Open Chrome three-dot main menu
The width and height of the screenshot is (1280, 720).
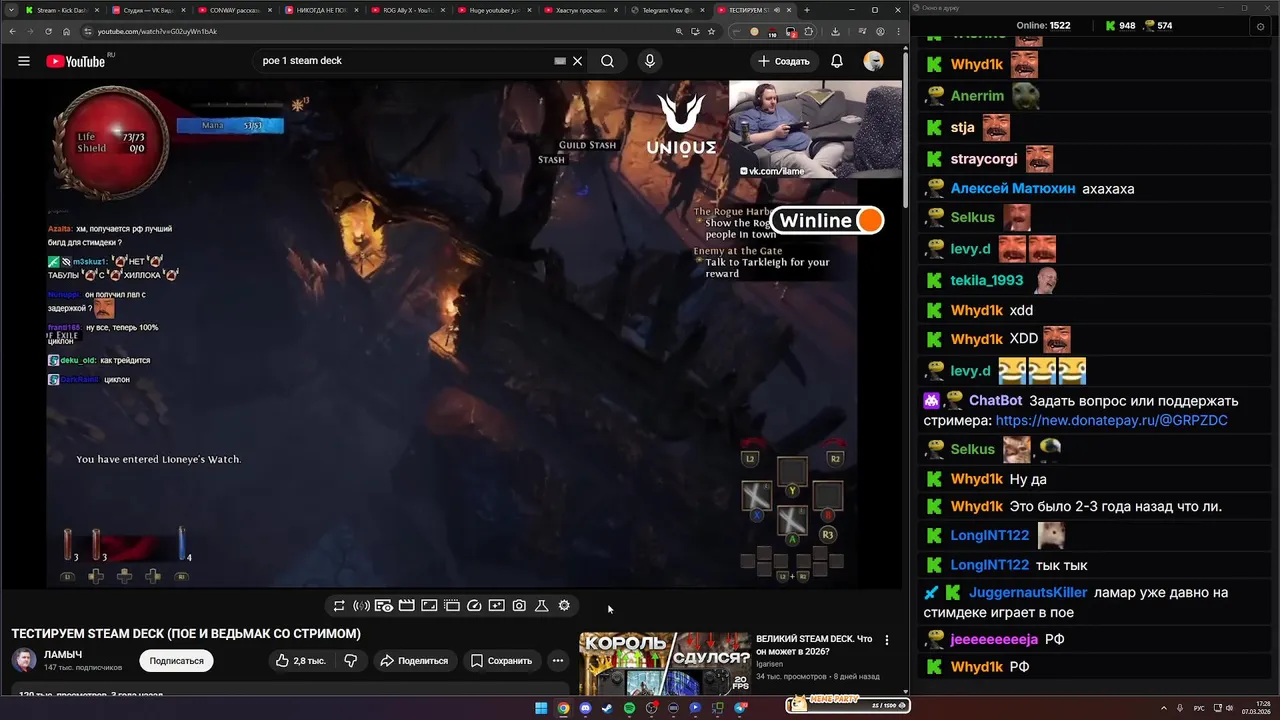(898, 31)
